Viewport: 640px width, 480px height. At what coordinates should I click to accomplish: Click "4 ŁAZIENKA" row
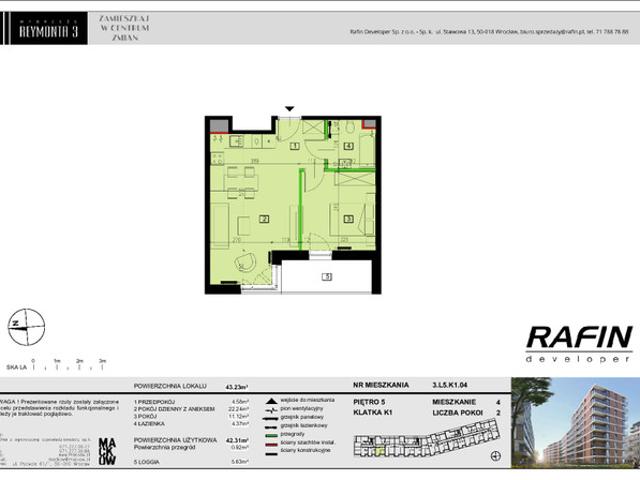(x=191, y=424)
